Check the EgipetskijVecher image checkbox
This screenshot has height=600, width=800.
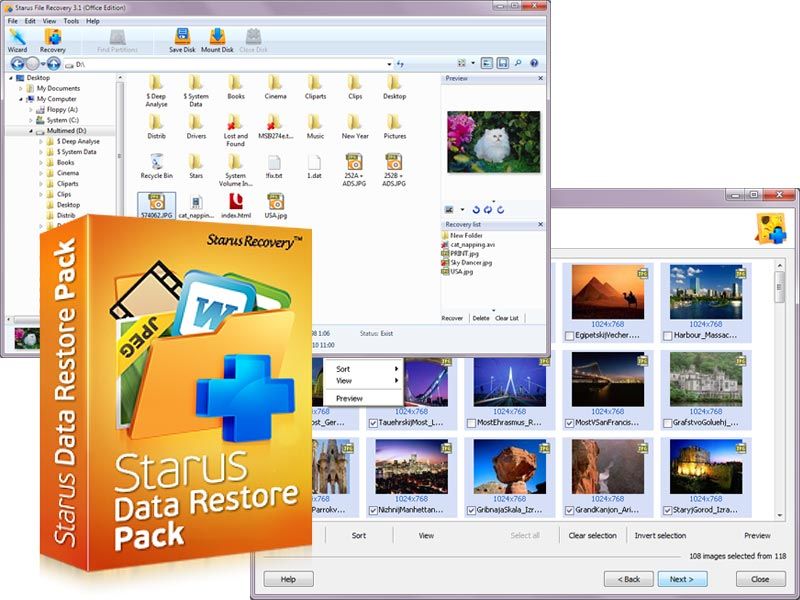point(569,336)
